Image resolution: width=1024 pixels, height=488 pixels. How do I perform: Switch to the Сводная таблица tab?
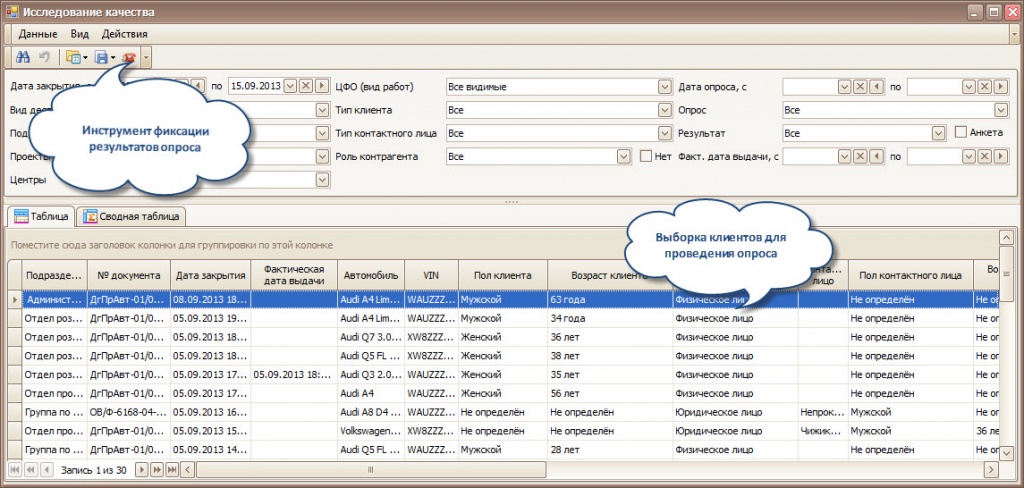[131, 215]
